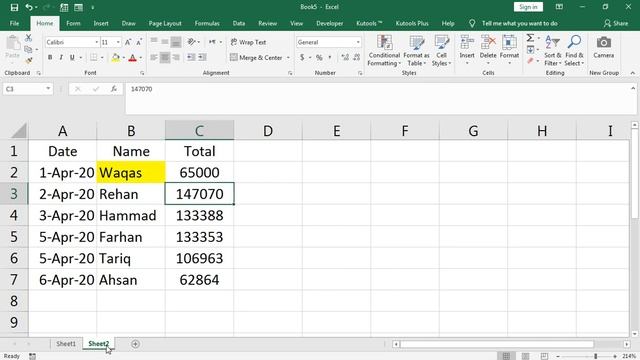Switch to the Page Layout tab
Image resolution: width=640 pixels, height=360 pixels.
[x=165, y=23]
